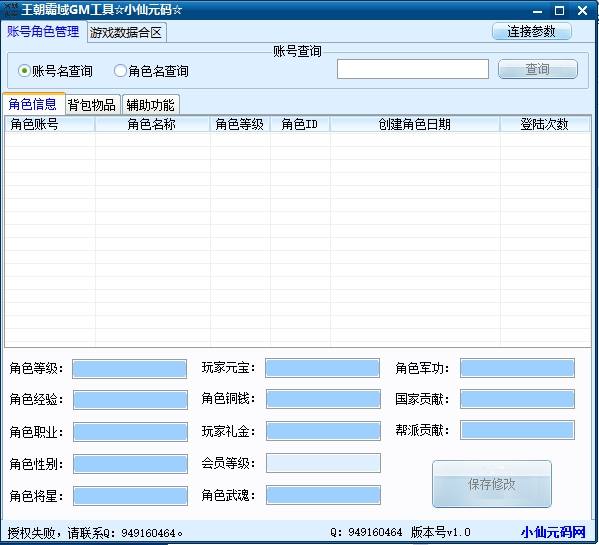Open the 账号角色管理 tab

(x=43, y=32)
